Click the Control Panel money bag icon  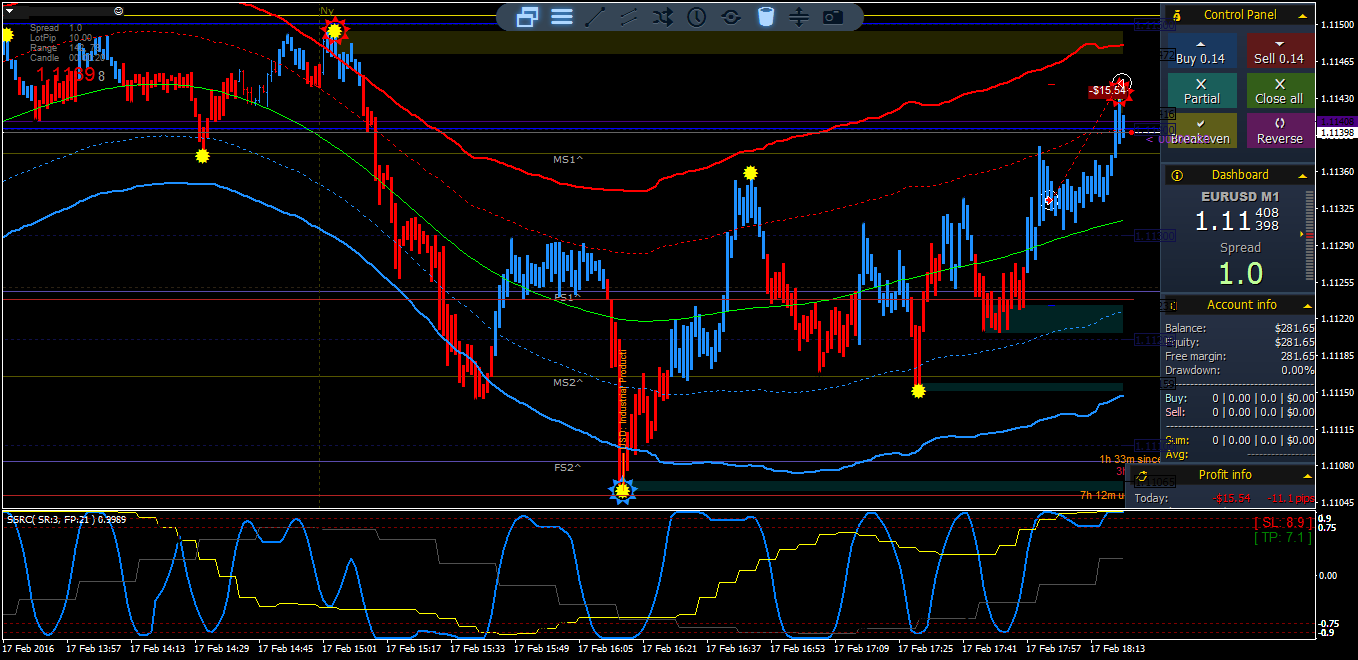pos(1178,15)
